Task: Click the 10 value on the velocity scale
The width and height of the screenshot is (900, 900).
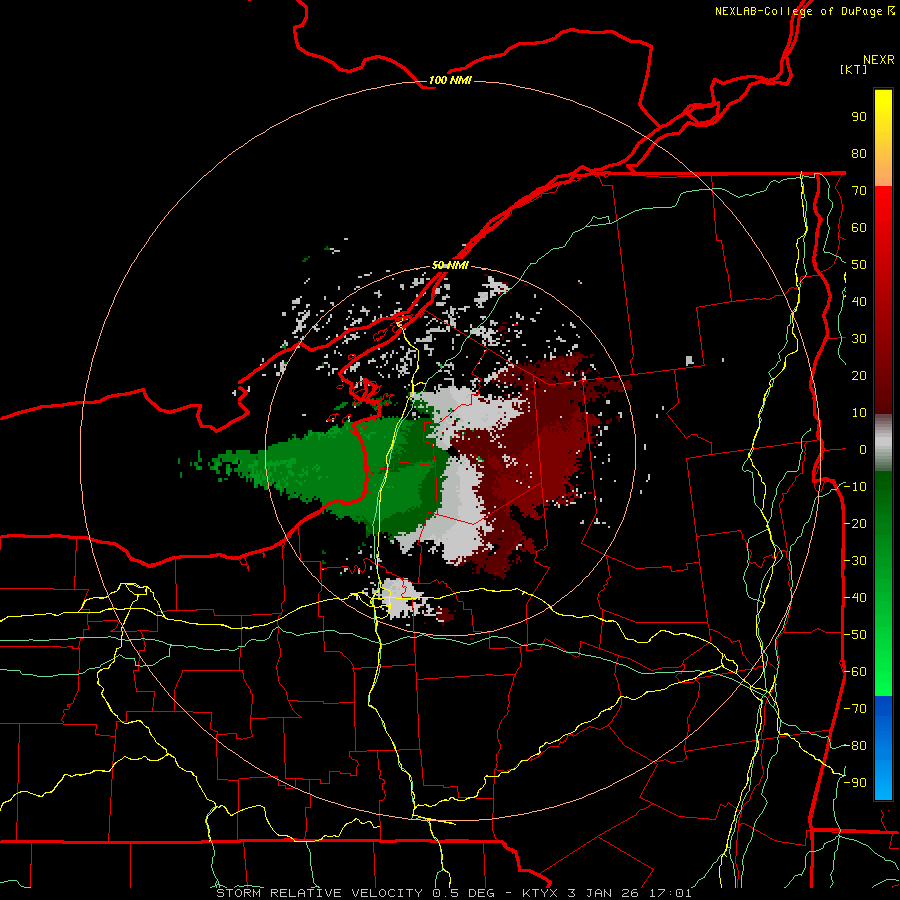Action: click(x=859, y=413)
